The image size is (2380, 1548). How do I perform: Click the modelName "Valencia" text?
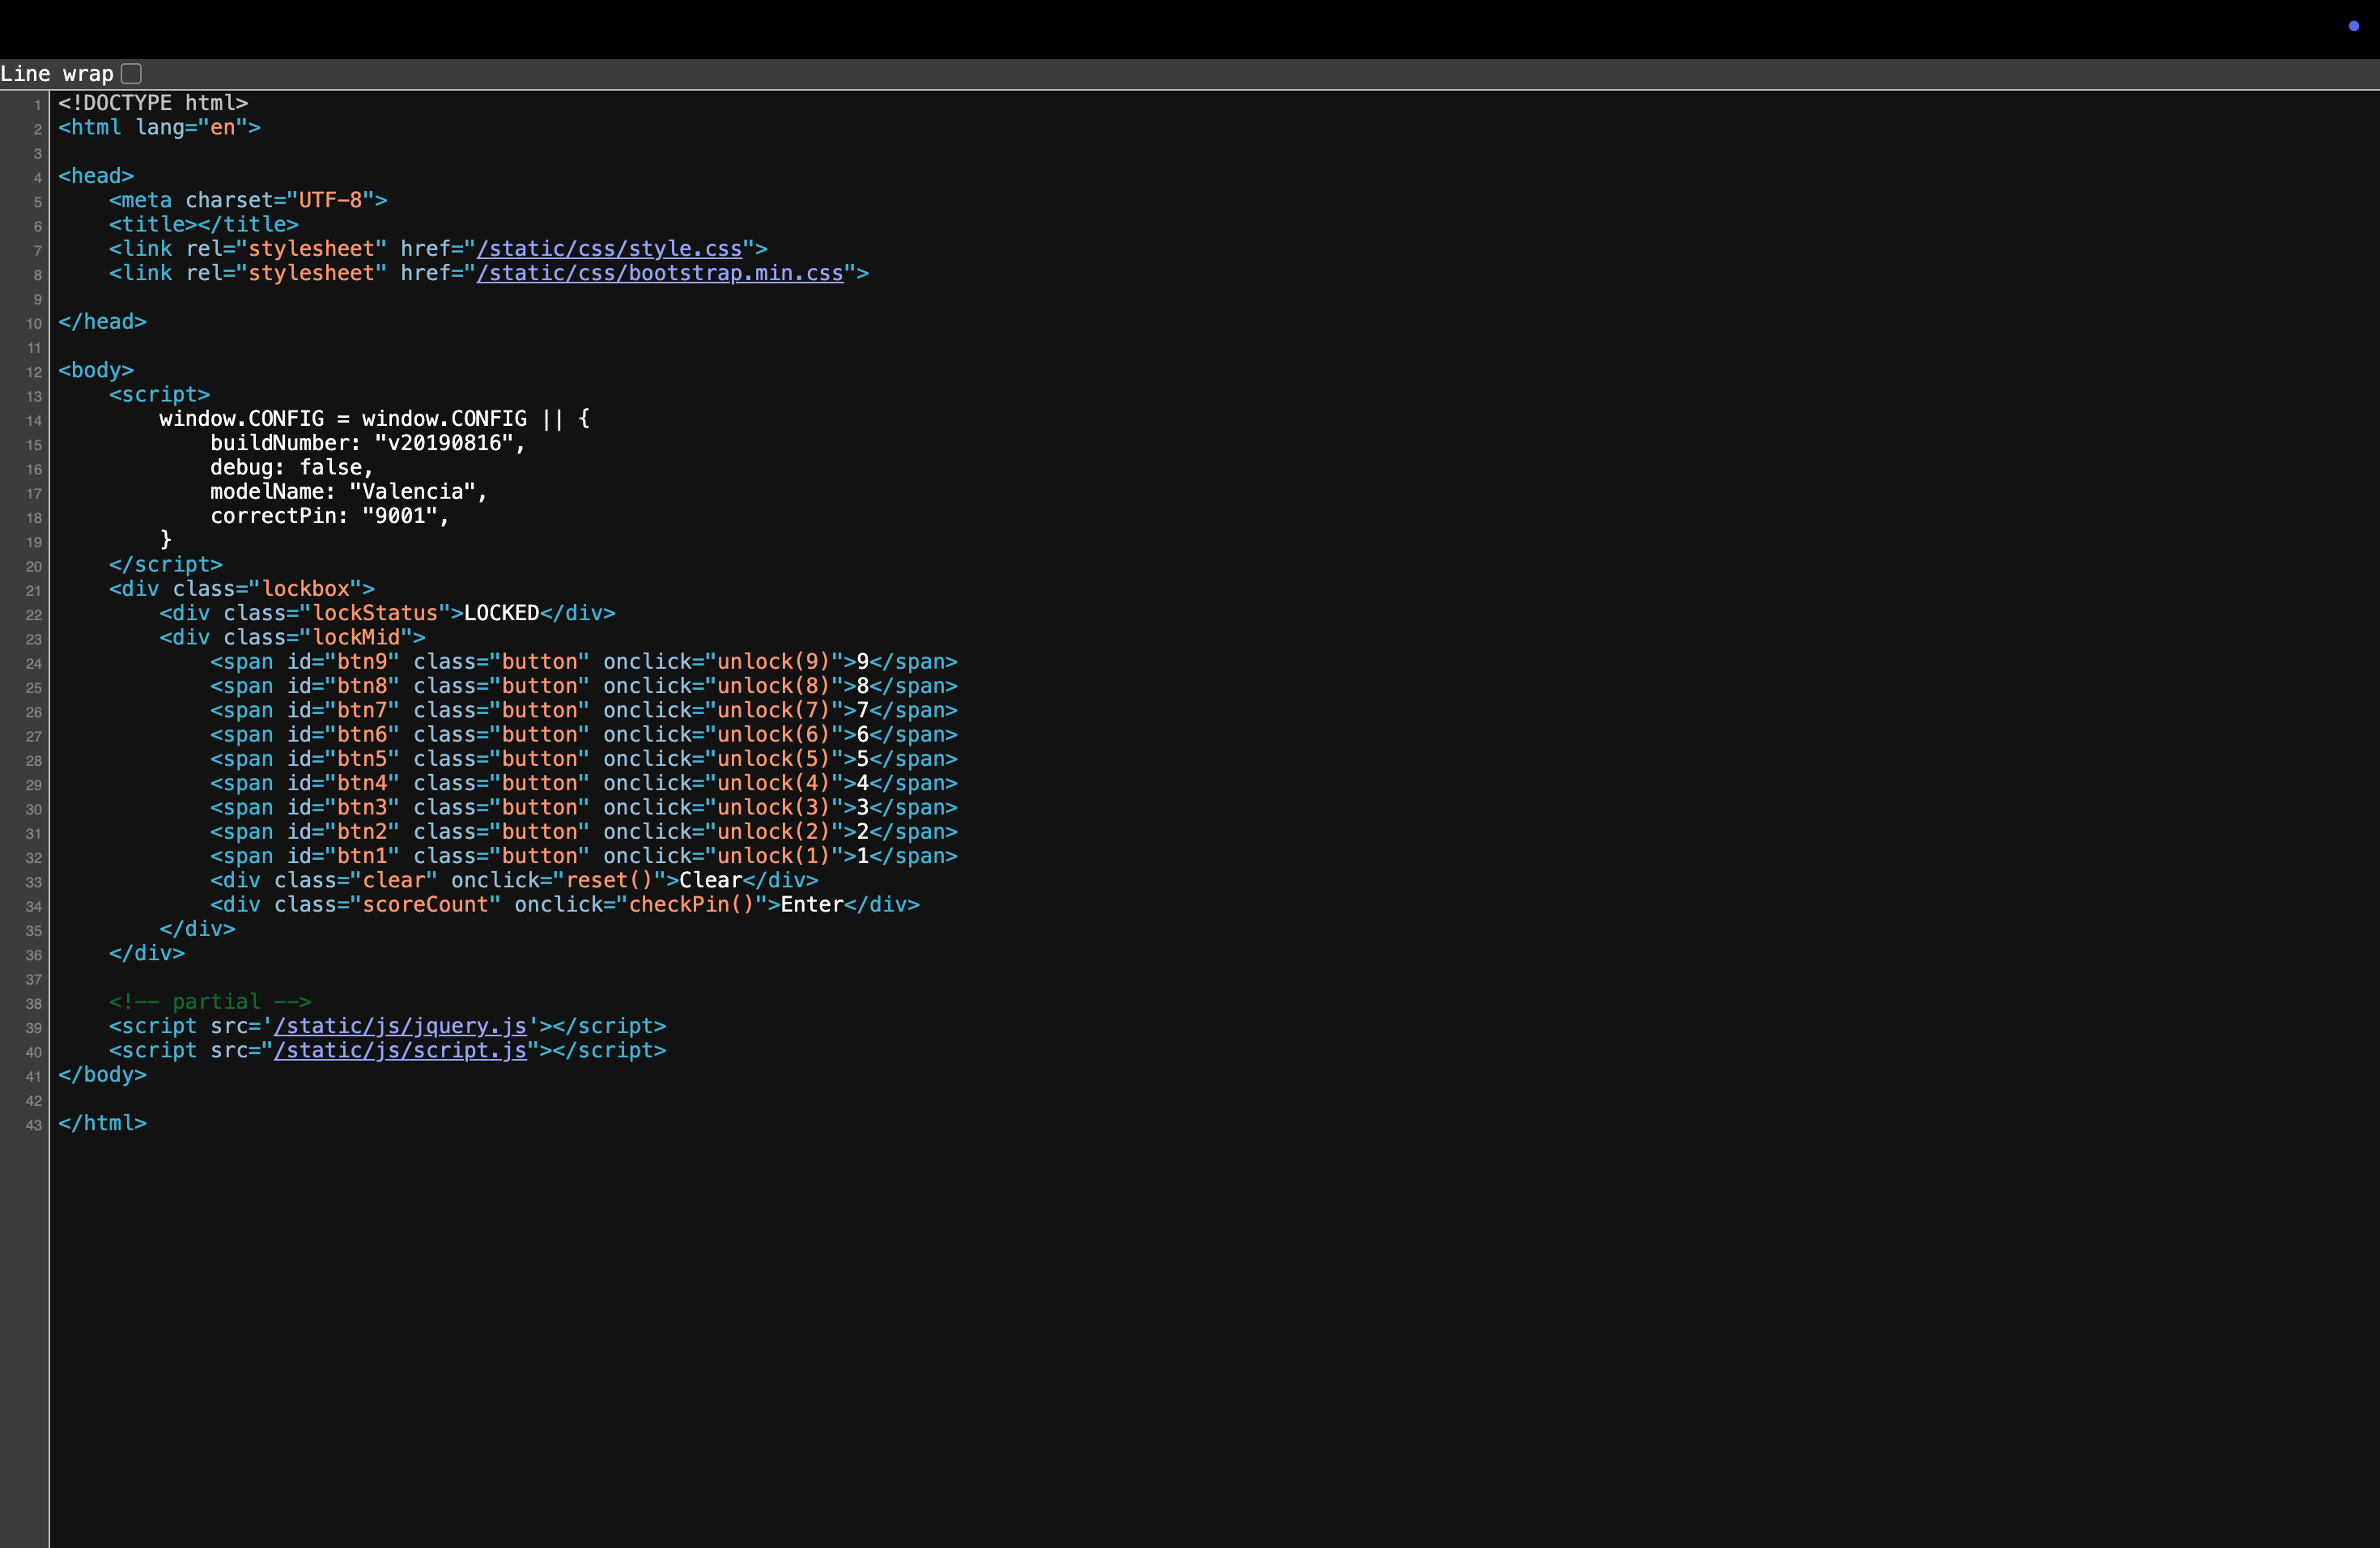[412, 491]
